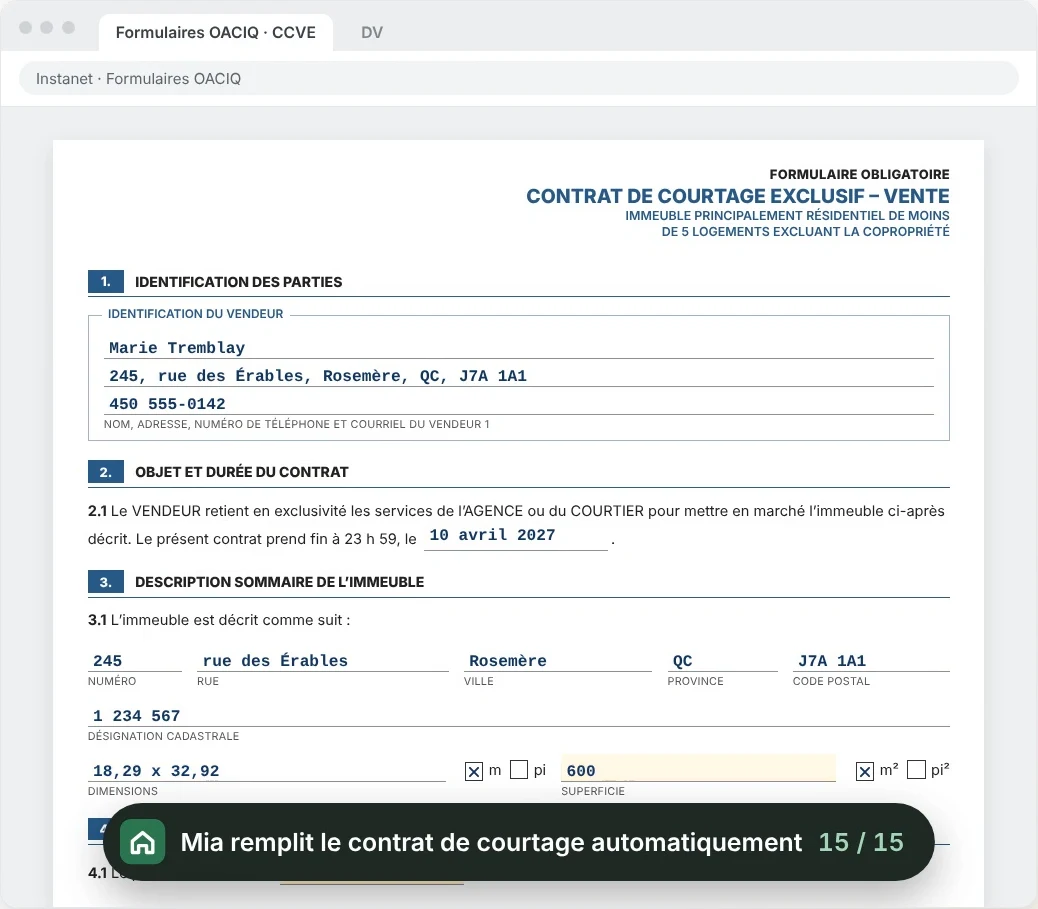1038x909 pixels.
Task: Click the heading DESCRIPTION SOMMAIRE DE L'IMMEUBLE
Action: point(279,582)
